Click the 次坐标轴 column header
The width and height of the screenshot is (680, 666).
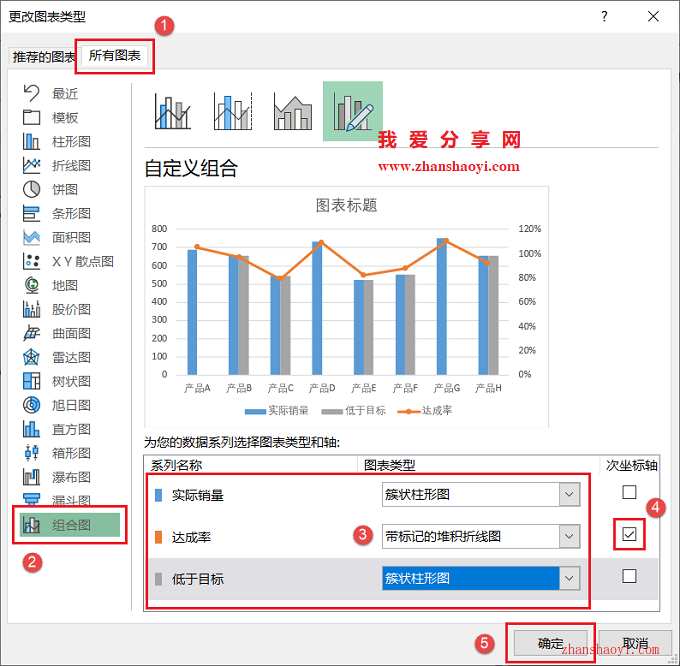click(x=631, y=465)
